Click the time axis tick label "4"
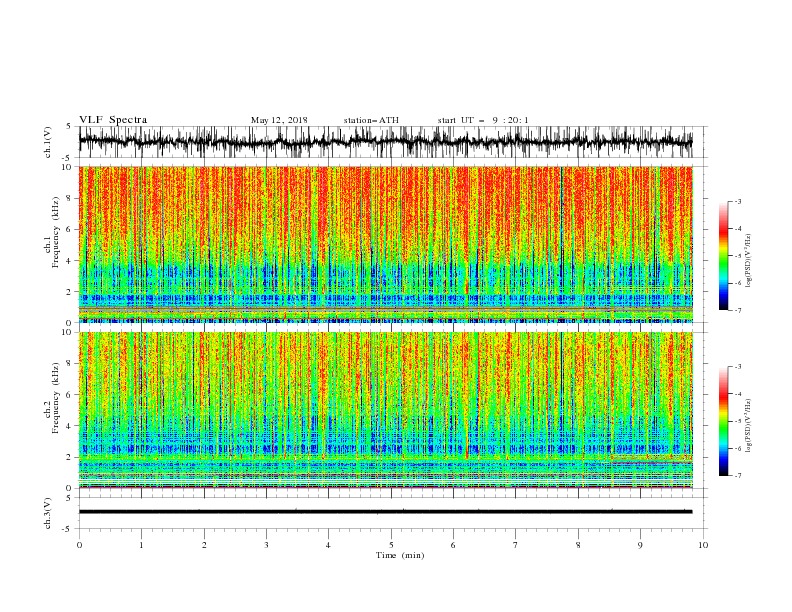This screenshot has height=612, width=792. pos(328,545)
